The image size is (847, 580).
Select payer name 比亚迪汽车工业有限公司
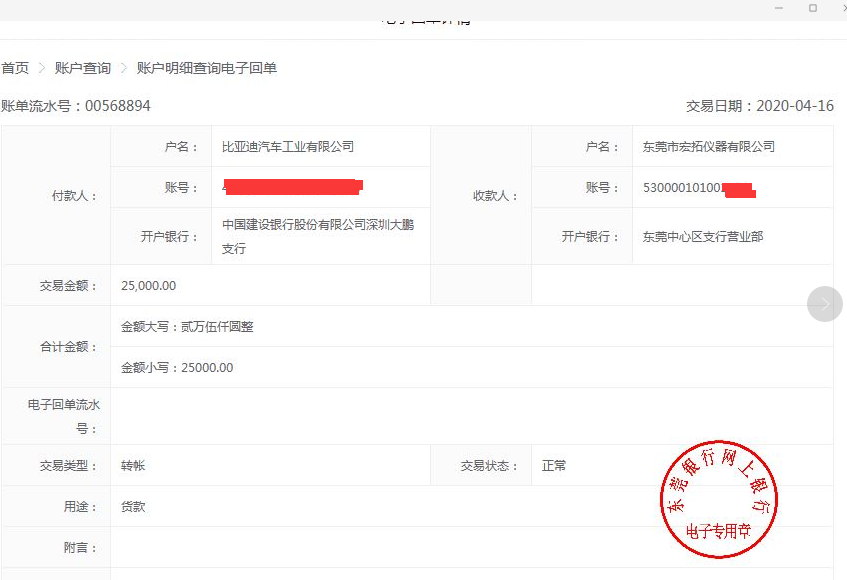[x=288, y=147]
